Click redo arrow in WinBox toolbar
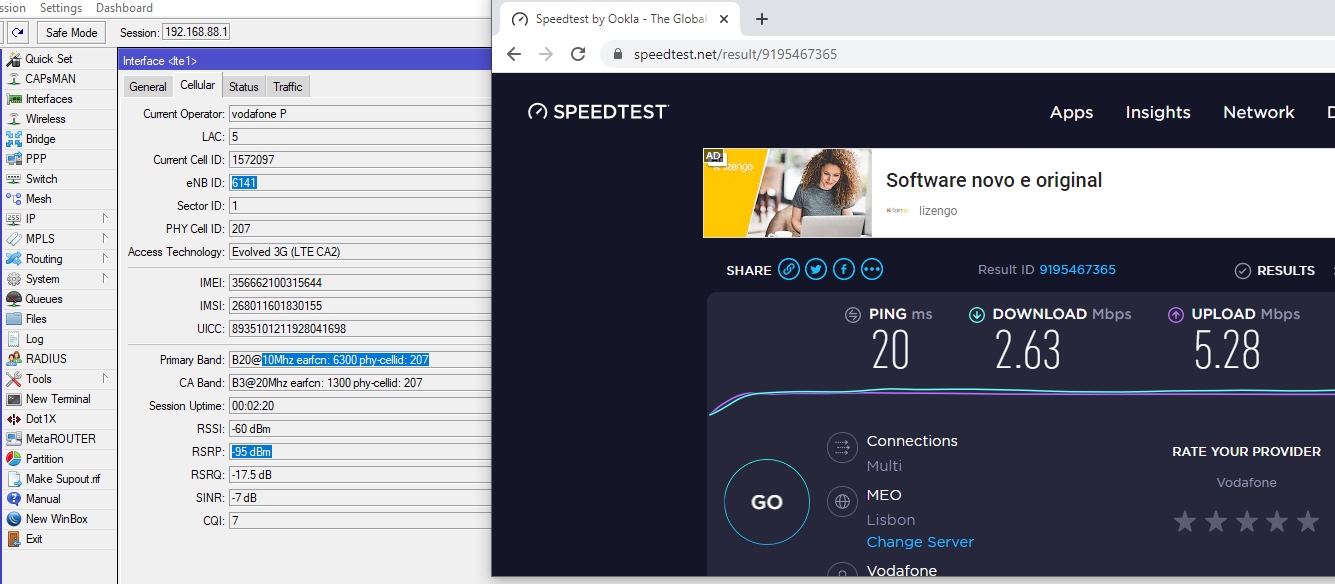The height and width of the screenshot is (584, 1335). pyautogui.click(x=17, y=33)
